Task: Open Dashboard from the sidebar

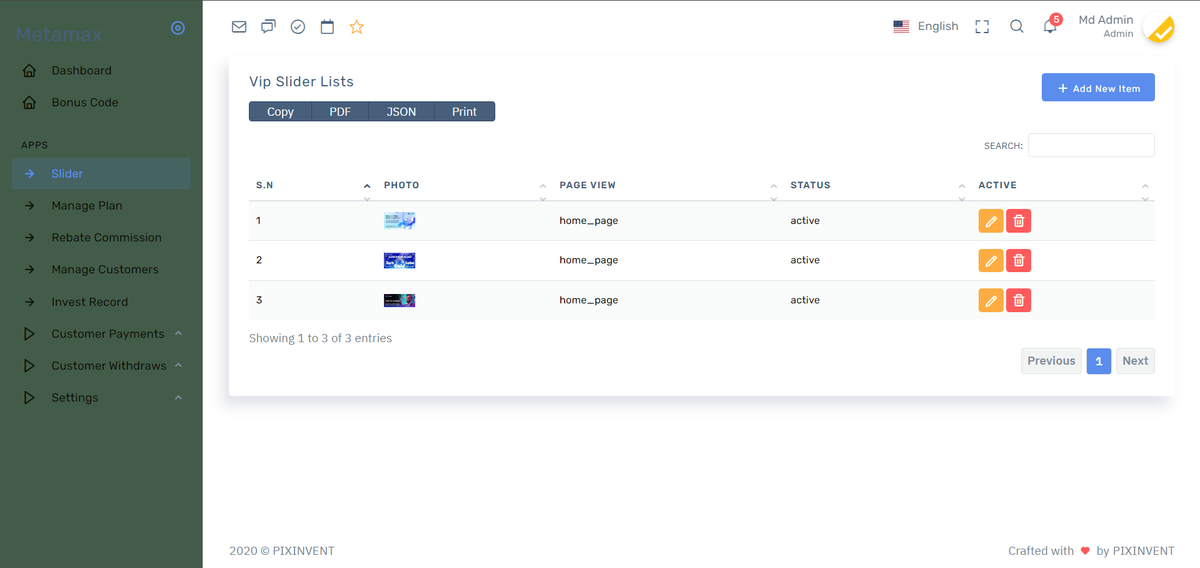Action: (x=101, y=71)
